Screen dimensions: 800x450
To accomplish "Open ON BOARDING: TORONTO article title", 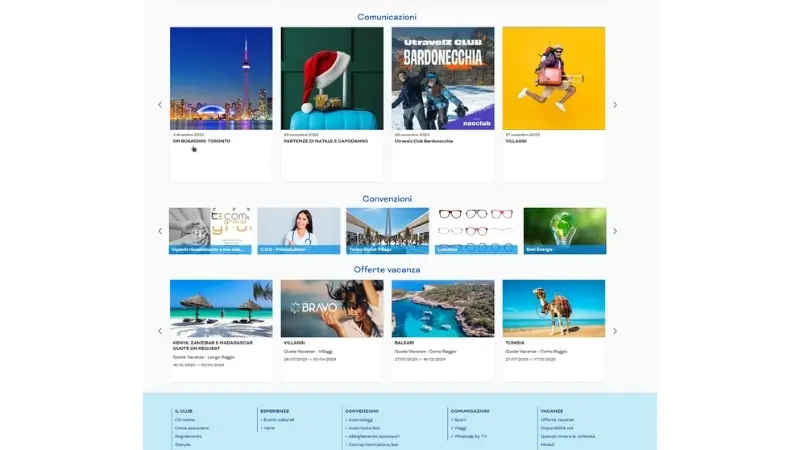I will 202,141.
